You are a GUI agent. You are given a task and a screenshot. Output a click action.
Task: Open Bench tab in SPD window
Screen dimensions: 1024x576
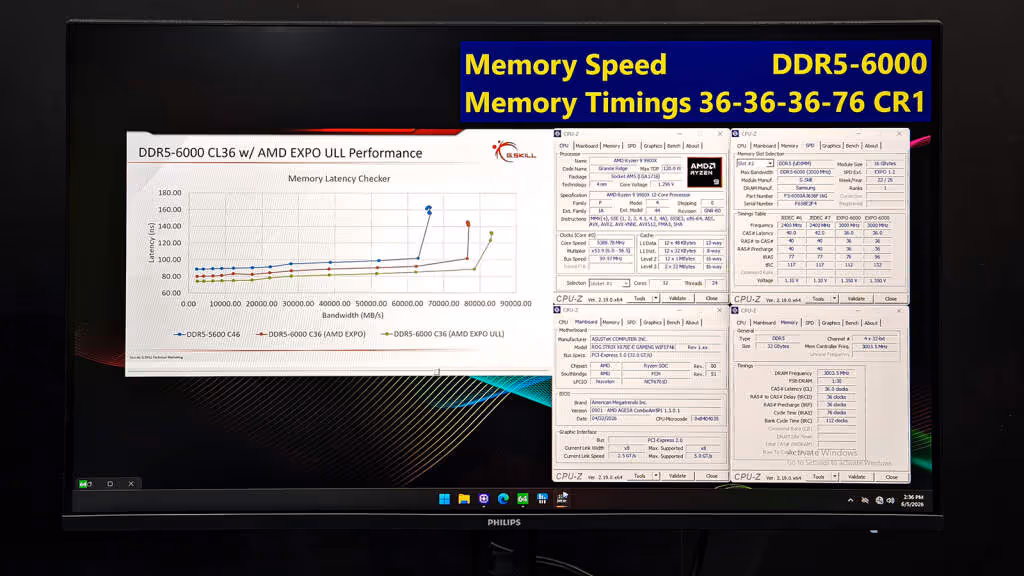852,146
